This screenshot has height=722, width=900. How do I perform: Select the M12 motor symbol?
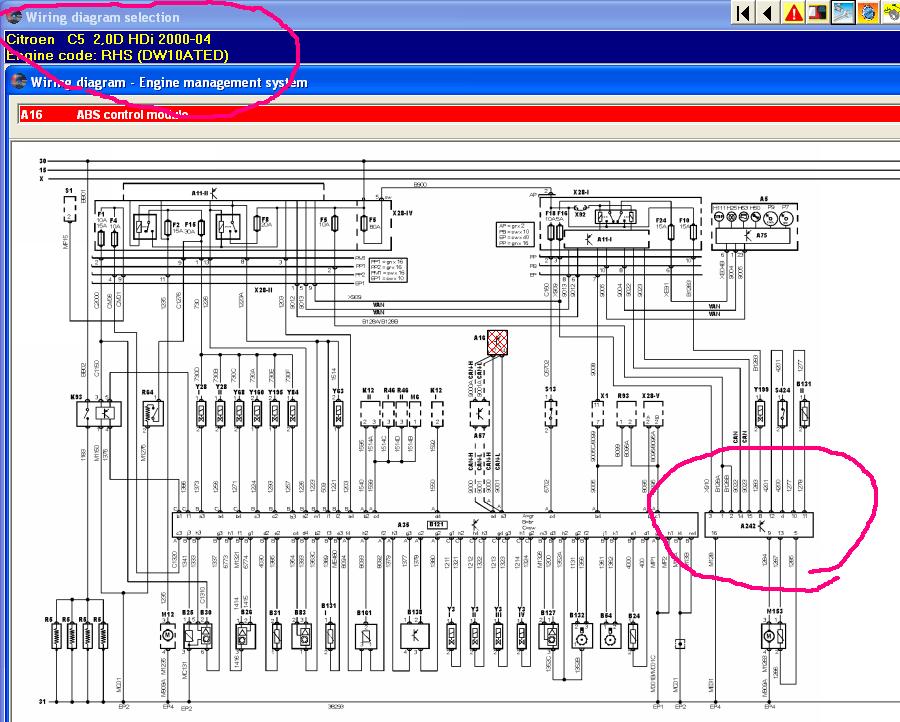pos(168,635)
